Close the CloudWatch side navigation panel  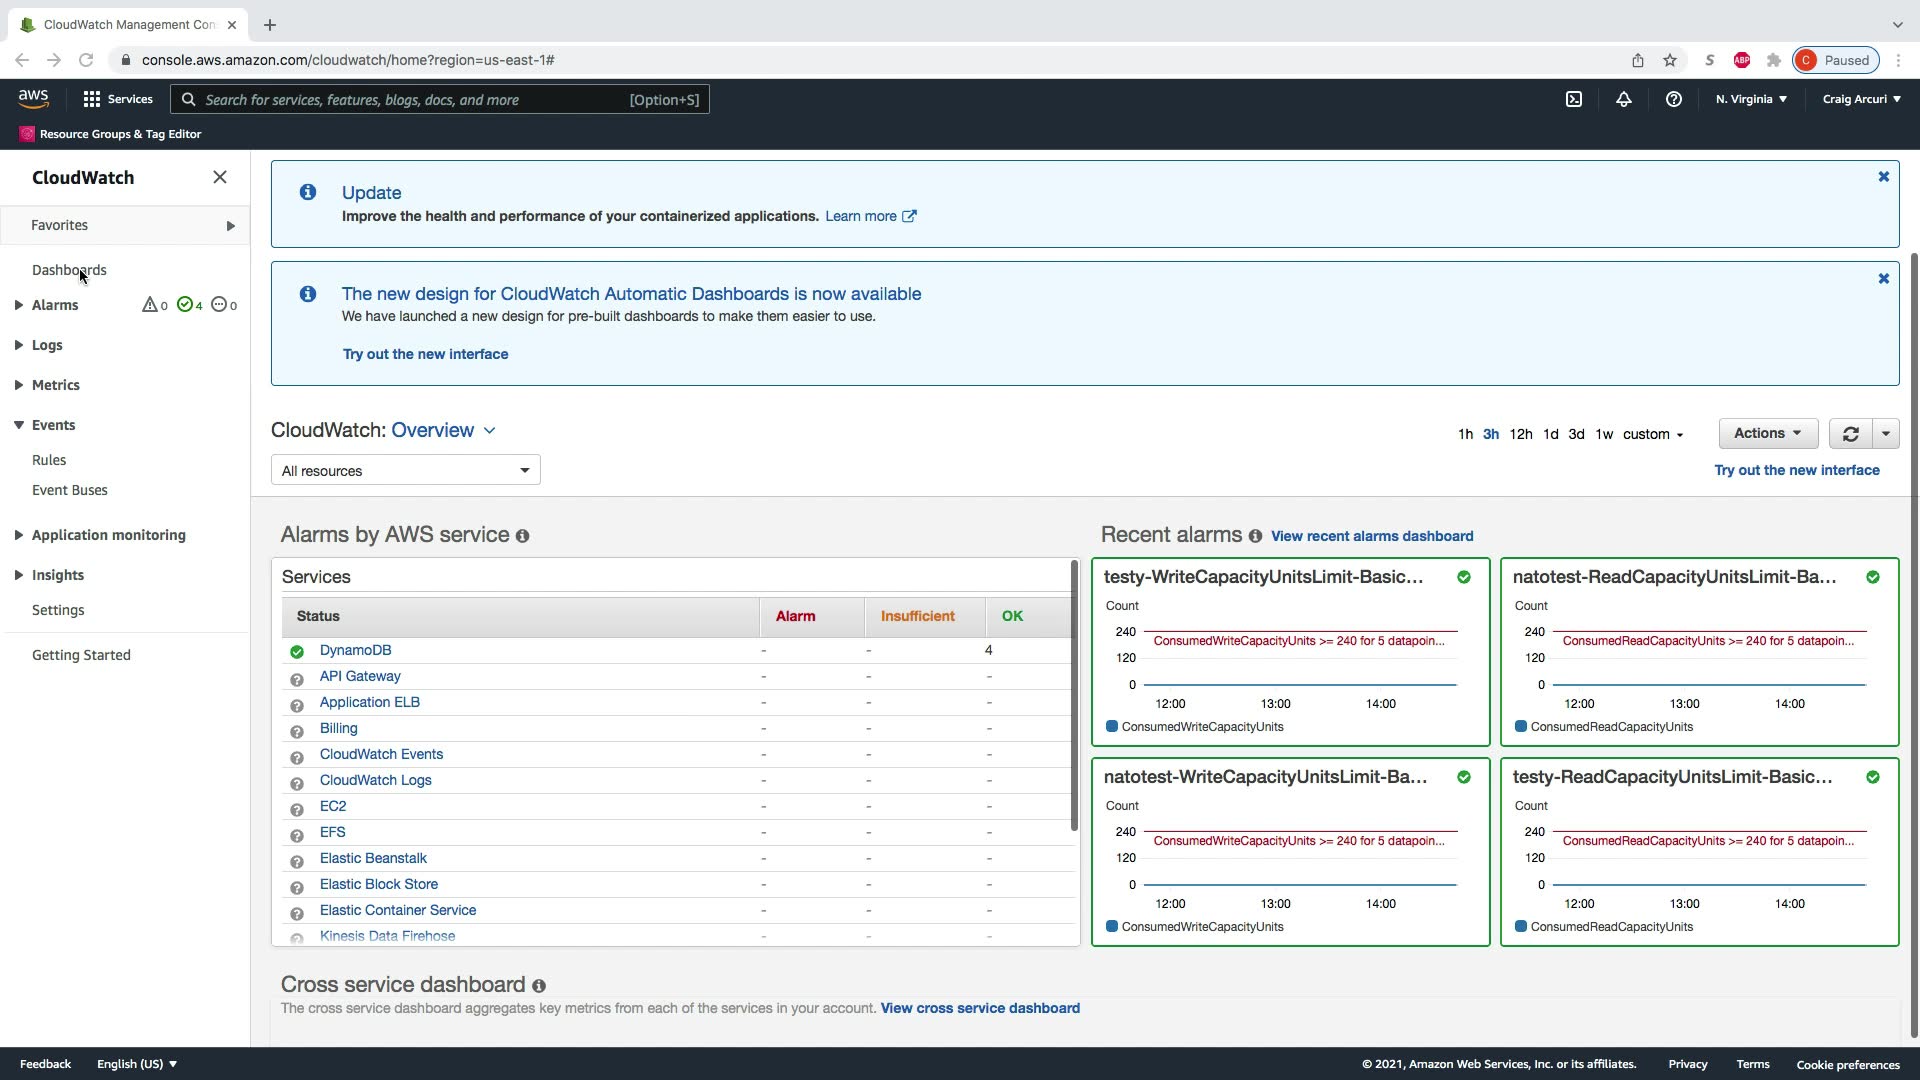(220, 177)
